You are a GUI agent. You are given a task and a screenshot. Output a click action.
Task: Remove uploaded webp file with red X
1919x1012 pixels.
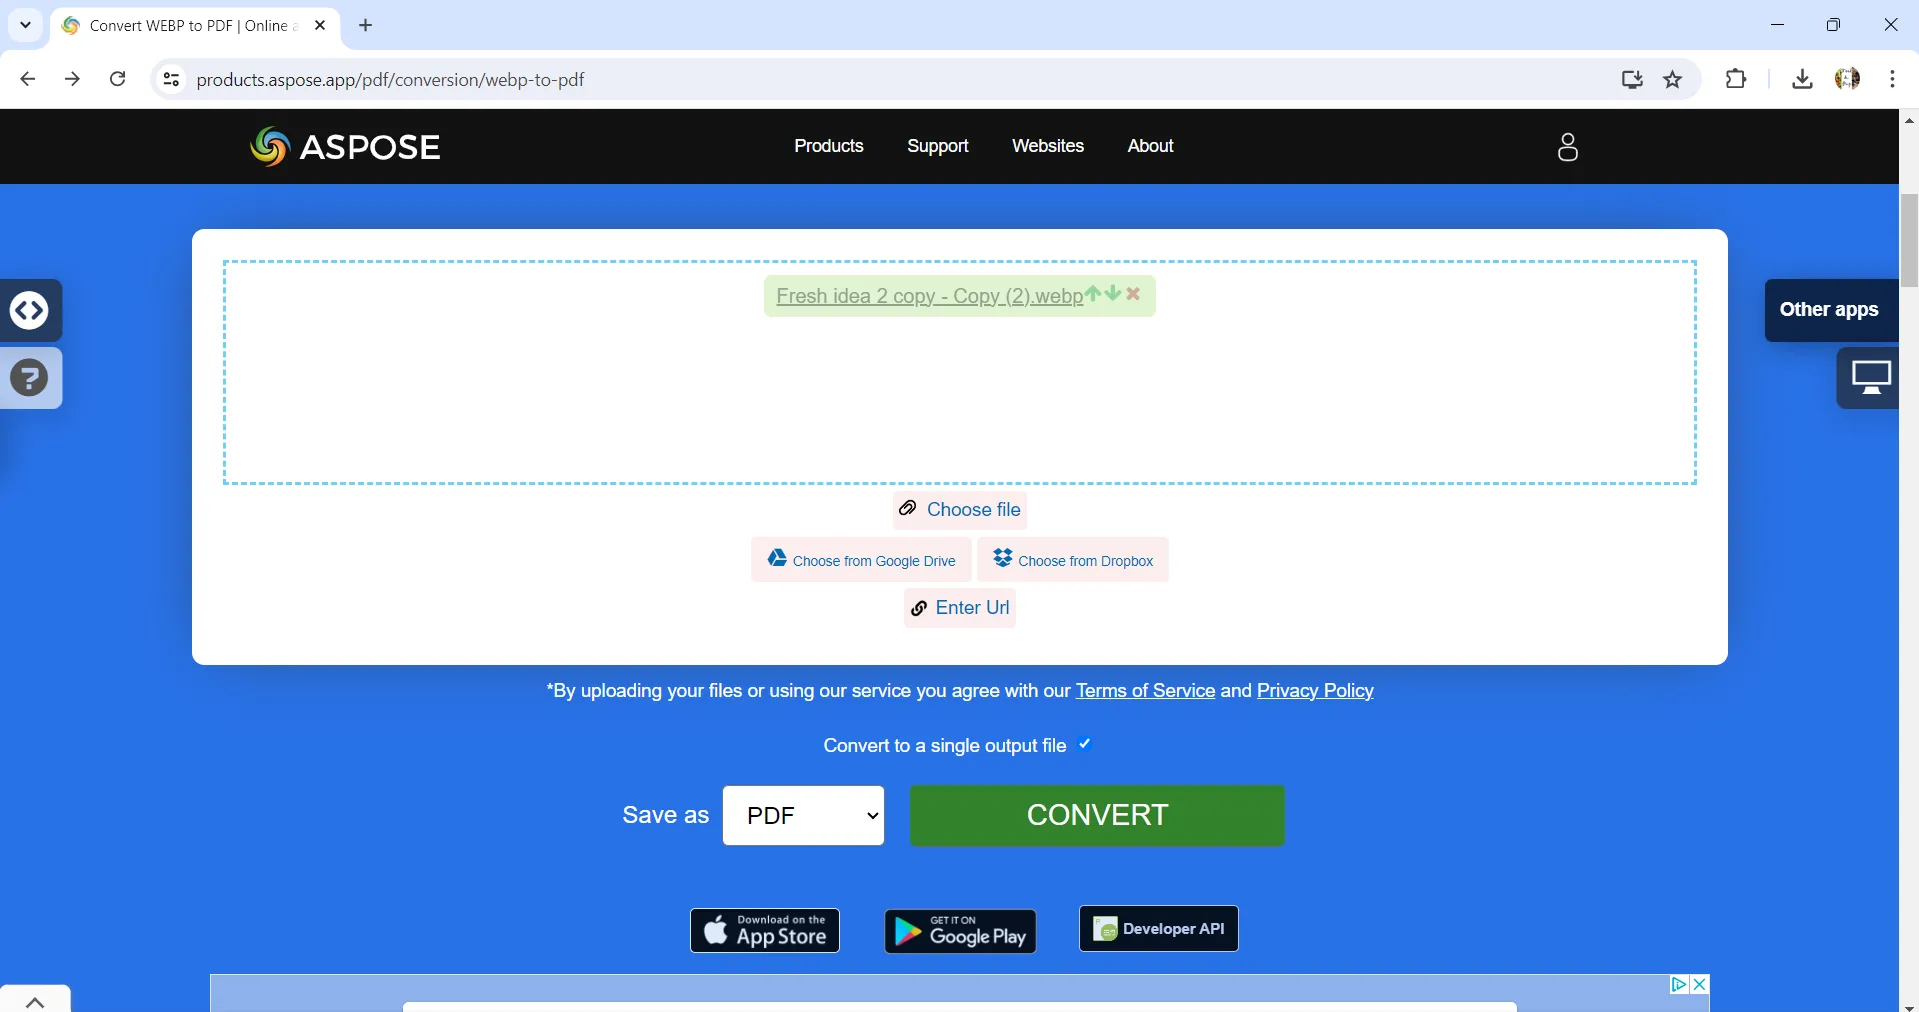pyautogui.click(x=1133, y=293)
